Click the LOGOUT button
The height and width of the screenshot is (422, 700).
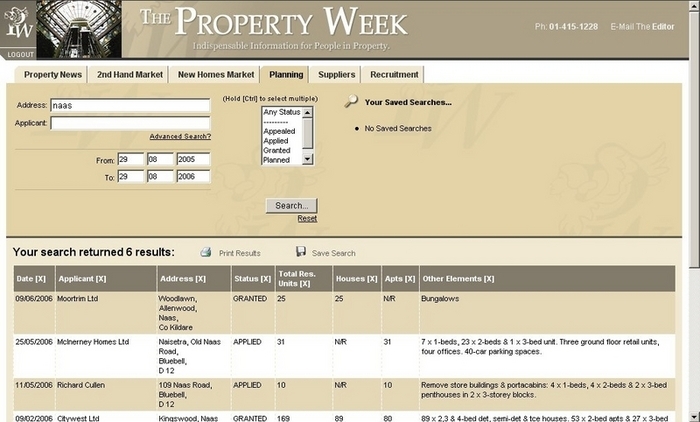tap(20, 54)
